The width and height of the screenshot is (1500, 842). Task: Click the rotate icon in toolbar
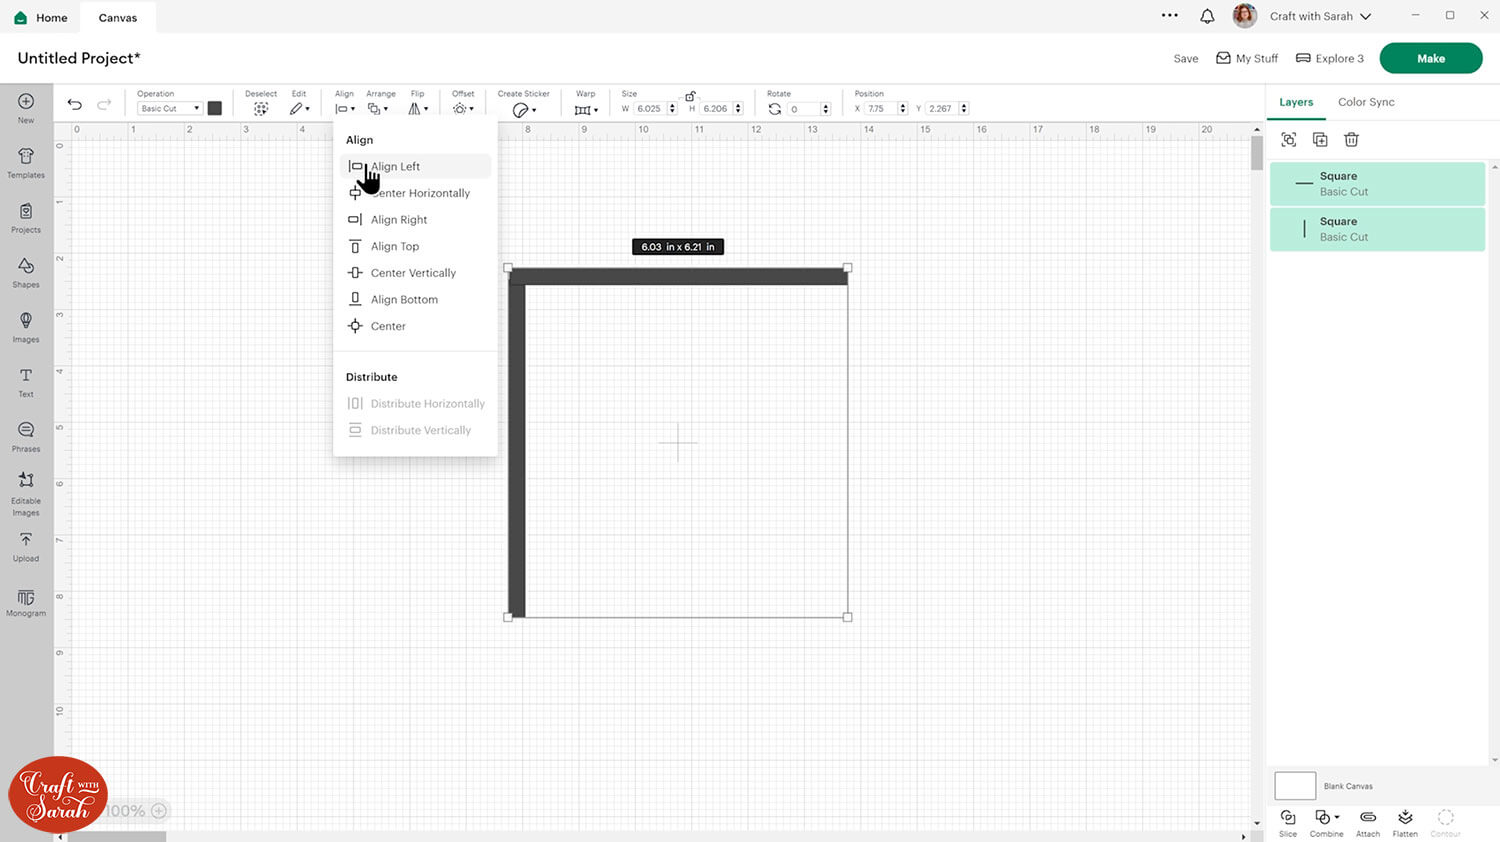pos(775,109)
